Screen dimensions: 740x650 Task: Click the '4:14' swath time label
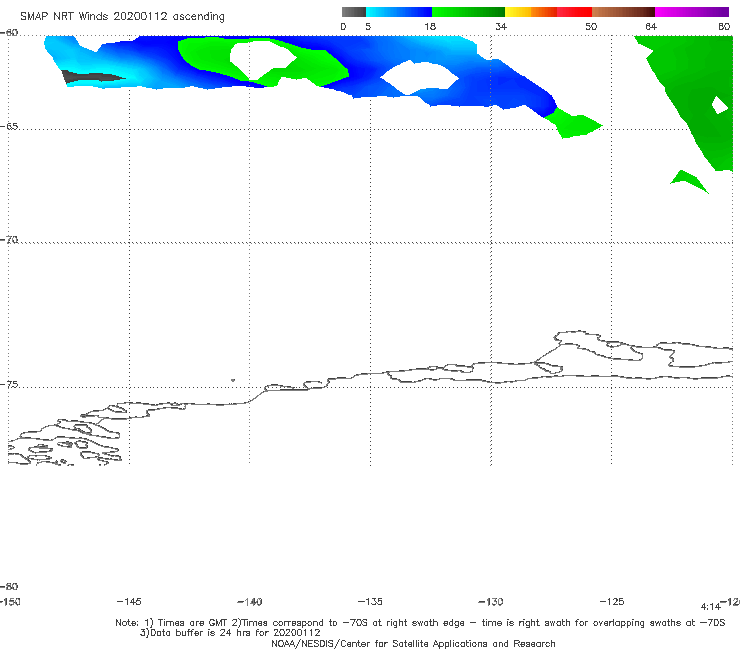pyautogui.click(x=710, y=607)
